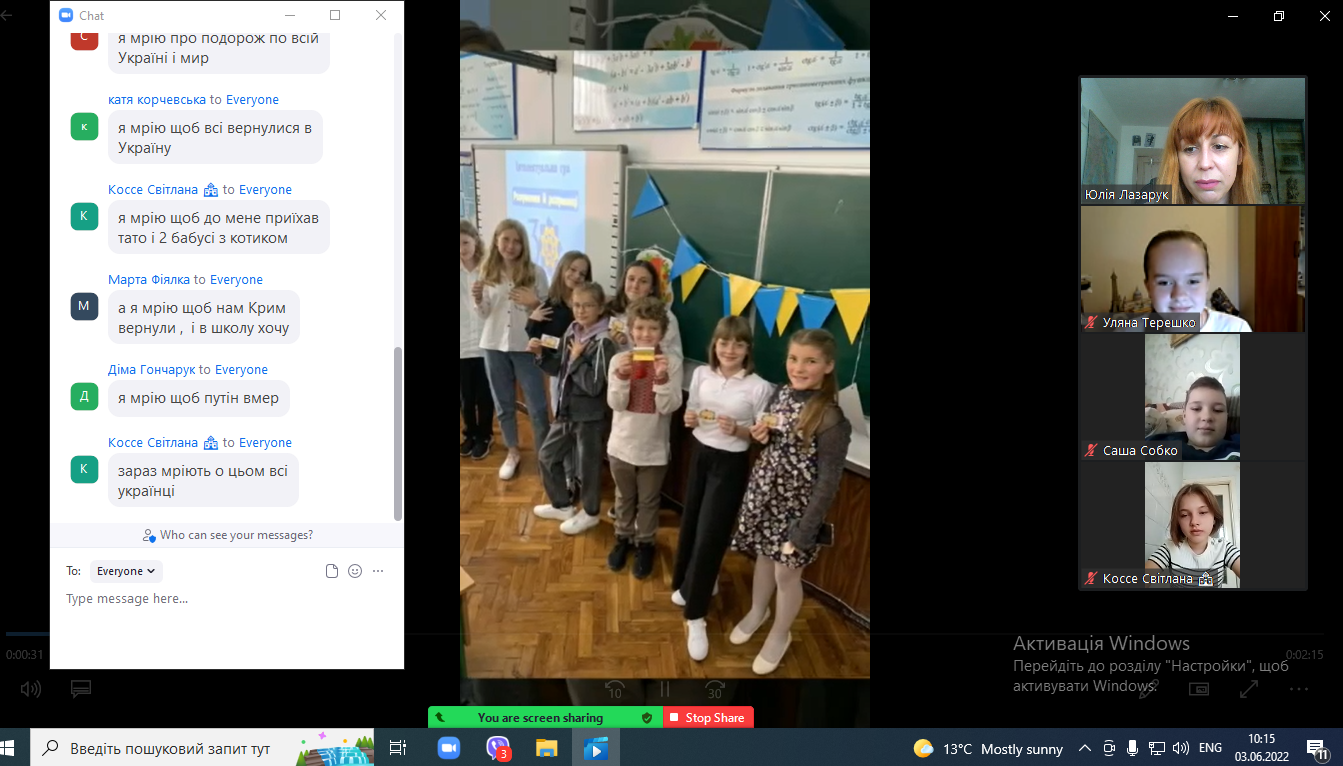The width and height of the screenshot is (1343, 766).
Task: Open the chat more options menu
Action: [x=378, y=571]
